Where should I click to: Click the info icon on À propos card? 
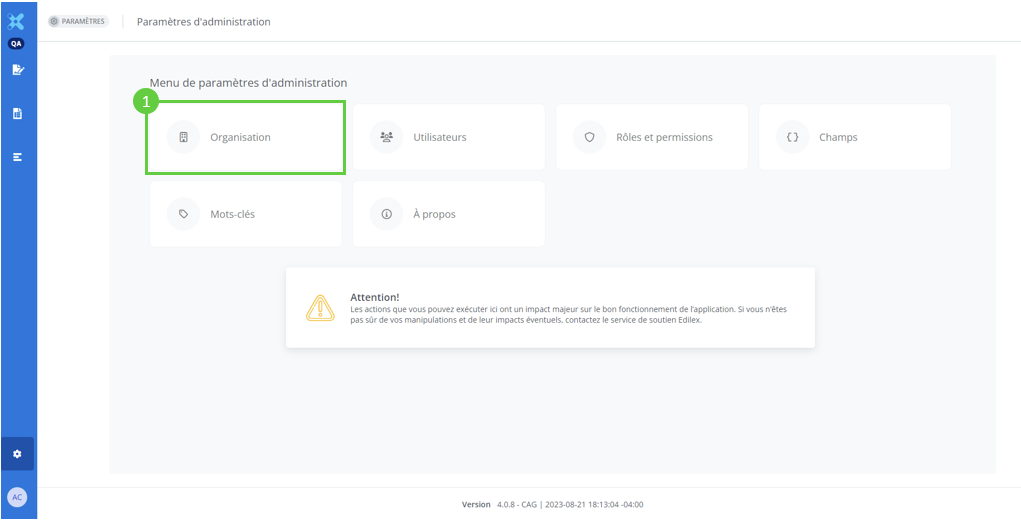point(386,214)
